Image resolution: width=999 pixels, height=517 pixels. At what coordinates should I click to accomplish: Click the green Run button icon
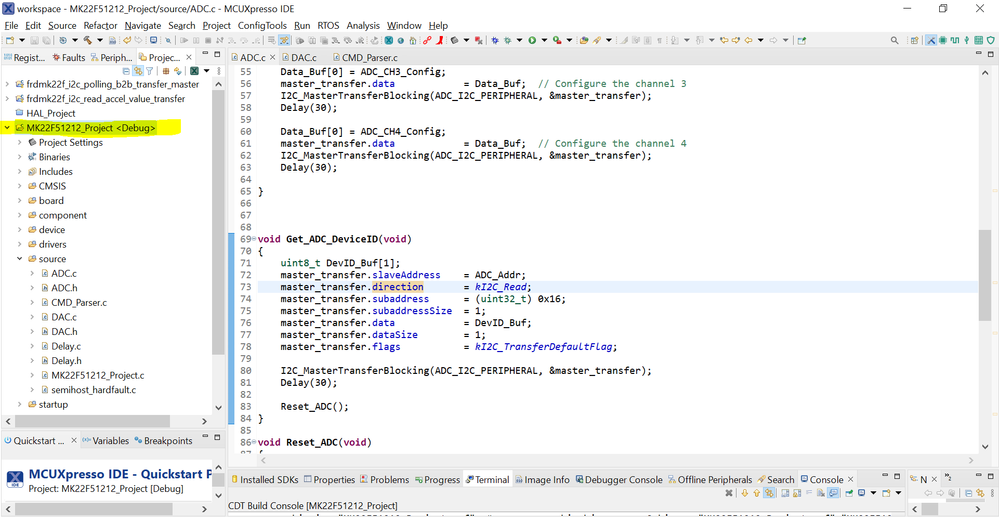point(532,40)
